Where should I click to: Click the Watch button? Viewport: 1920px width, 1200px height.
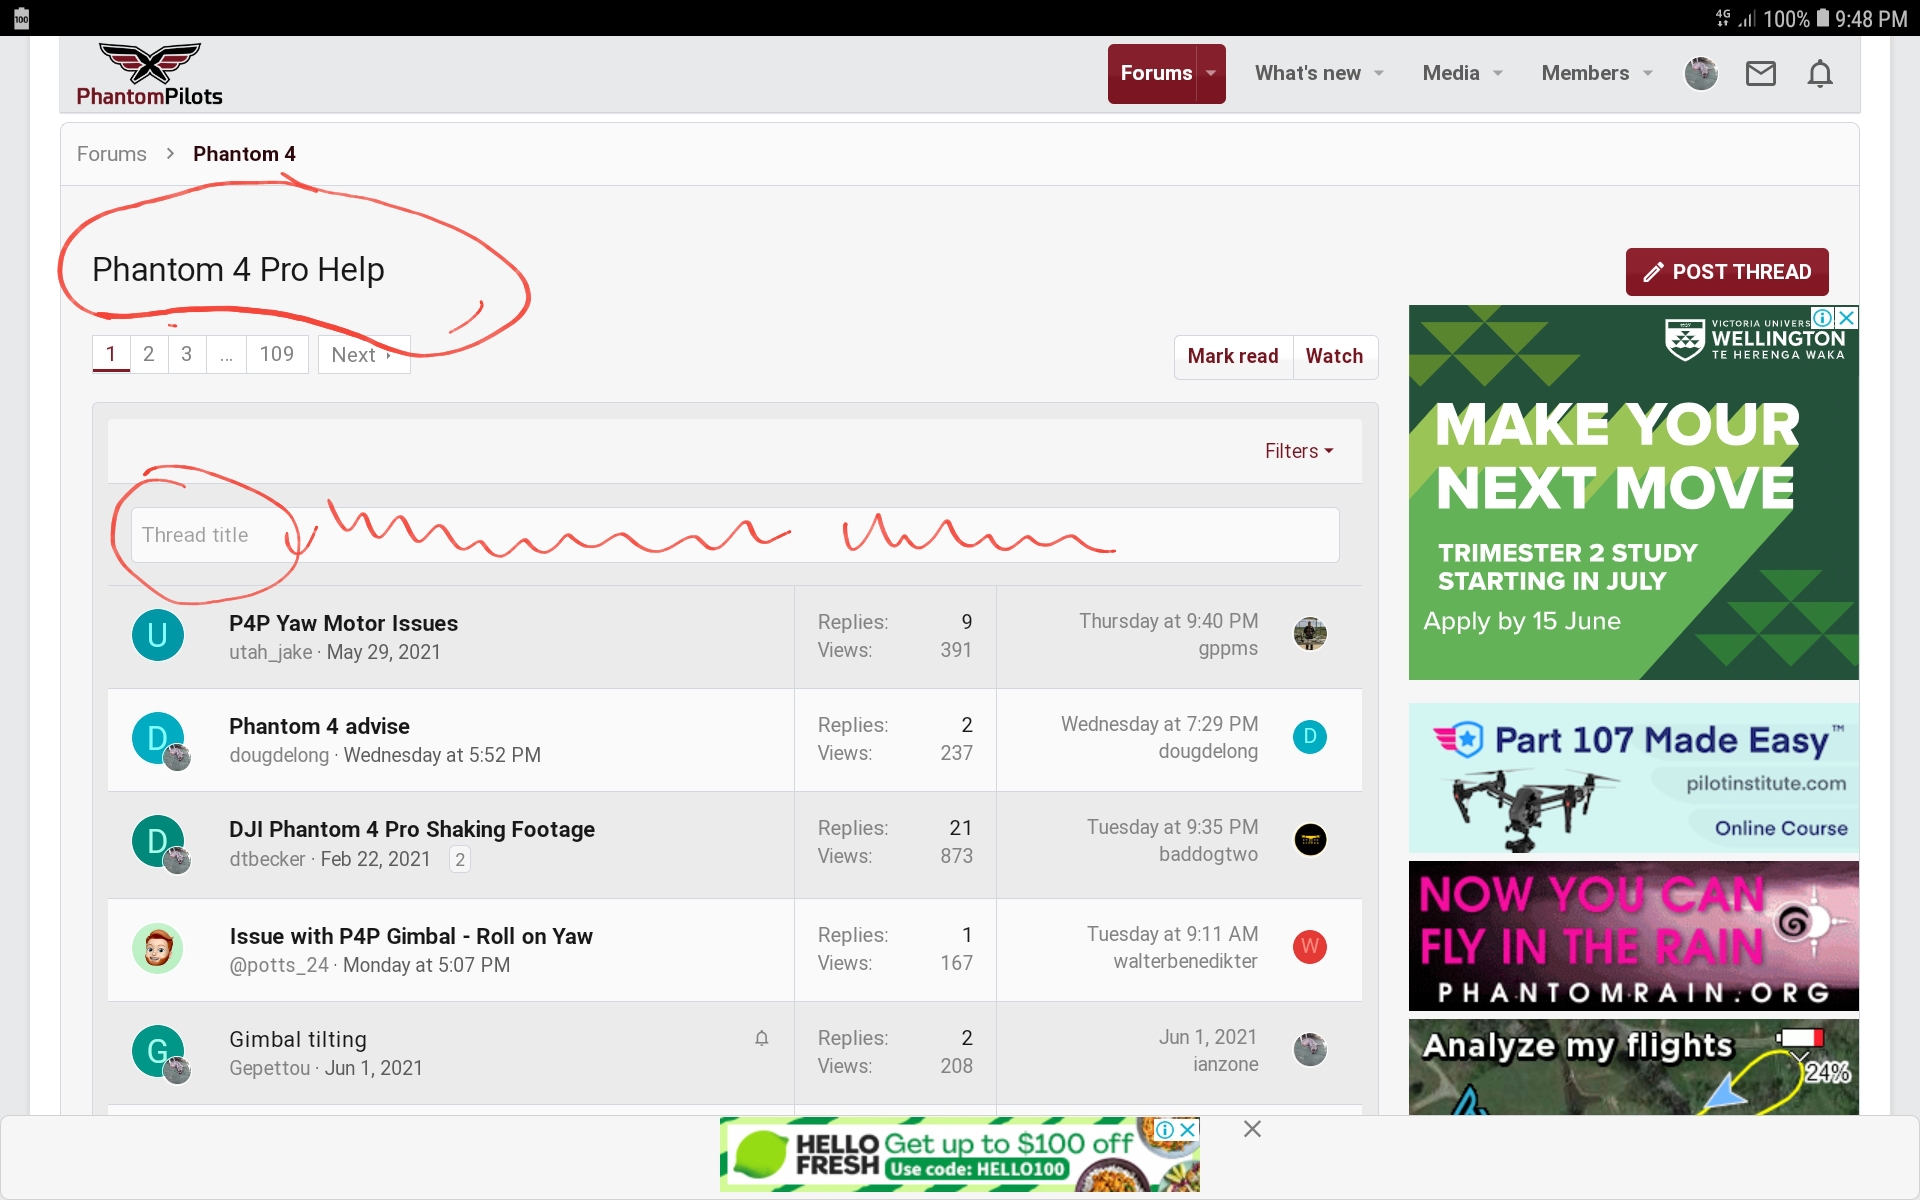coord(1334,356)
